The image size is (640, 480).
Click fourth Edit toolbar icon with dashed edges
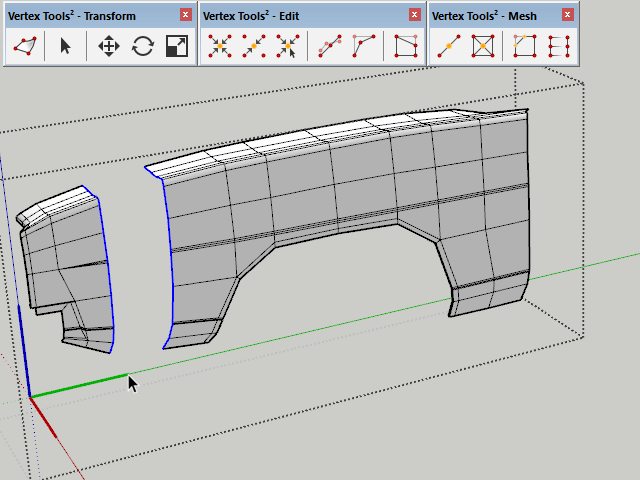329,46
